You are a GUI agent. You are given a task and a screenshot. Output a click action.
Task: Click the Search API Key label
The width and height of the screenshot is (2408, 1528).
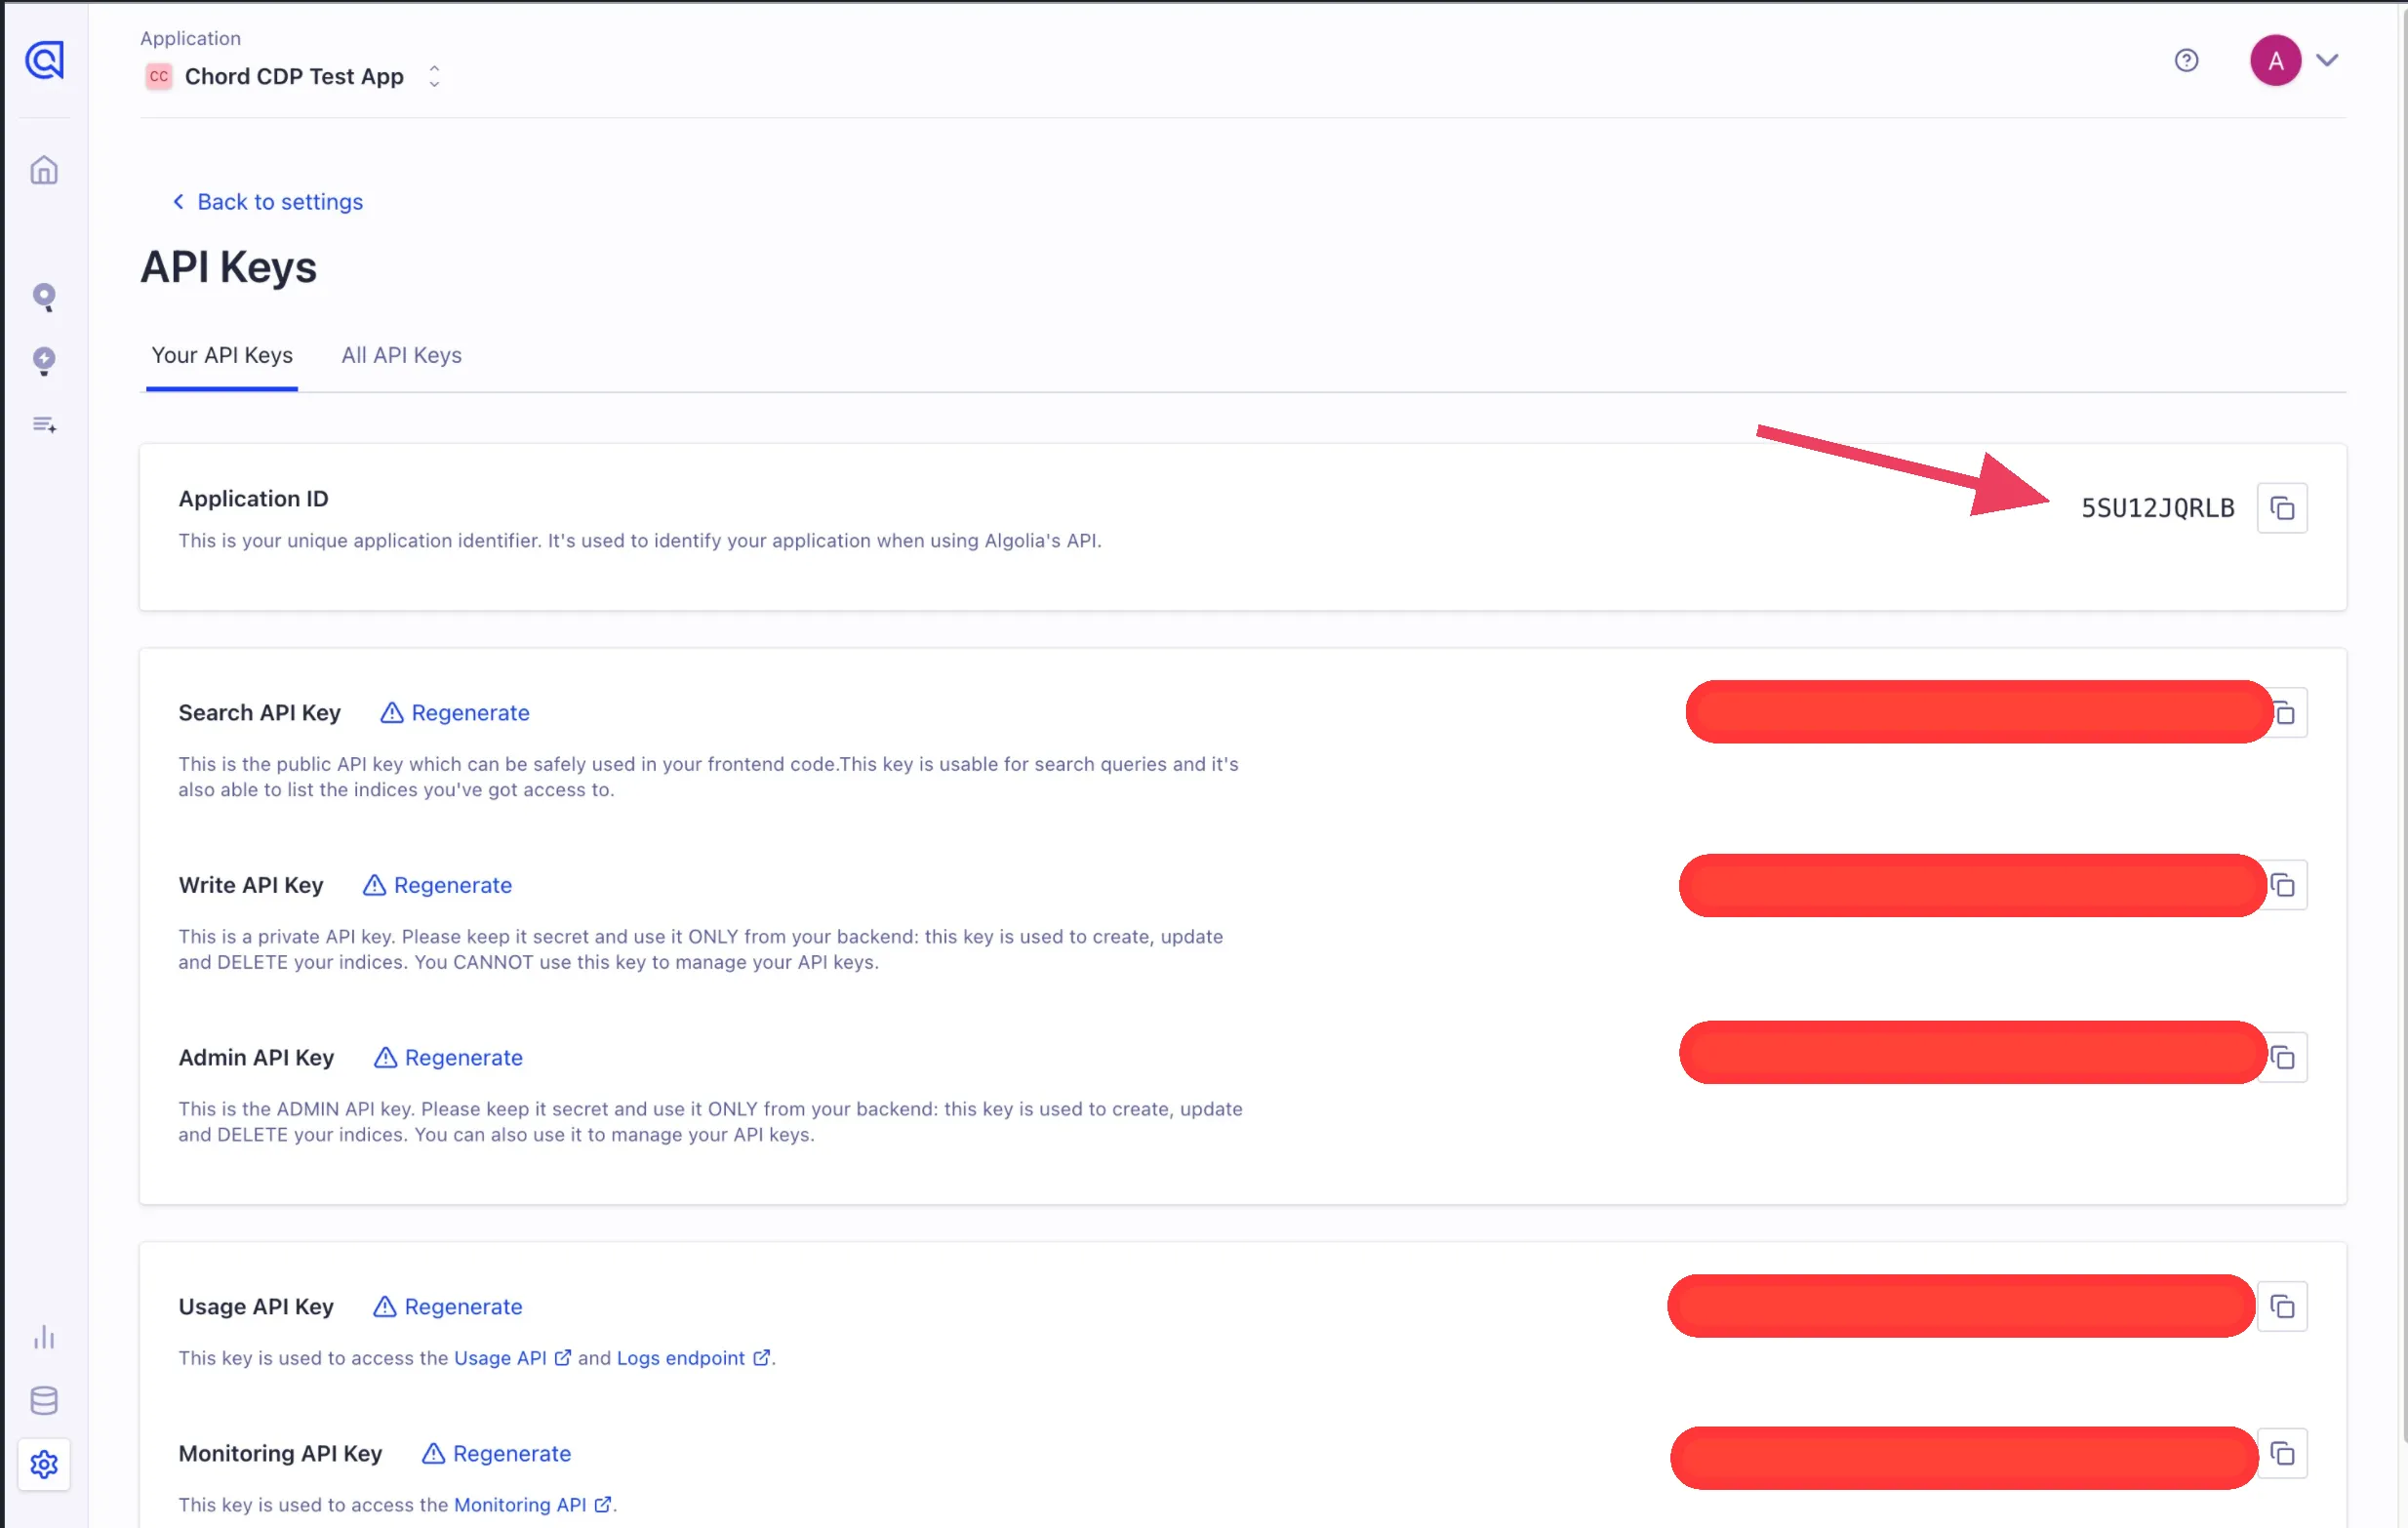click(259, 713)
